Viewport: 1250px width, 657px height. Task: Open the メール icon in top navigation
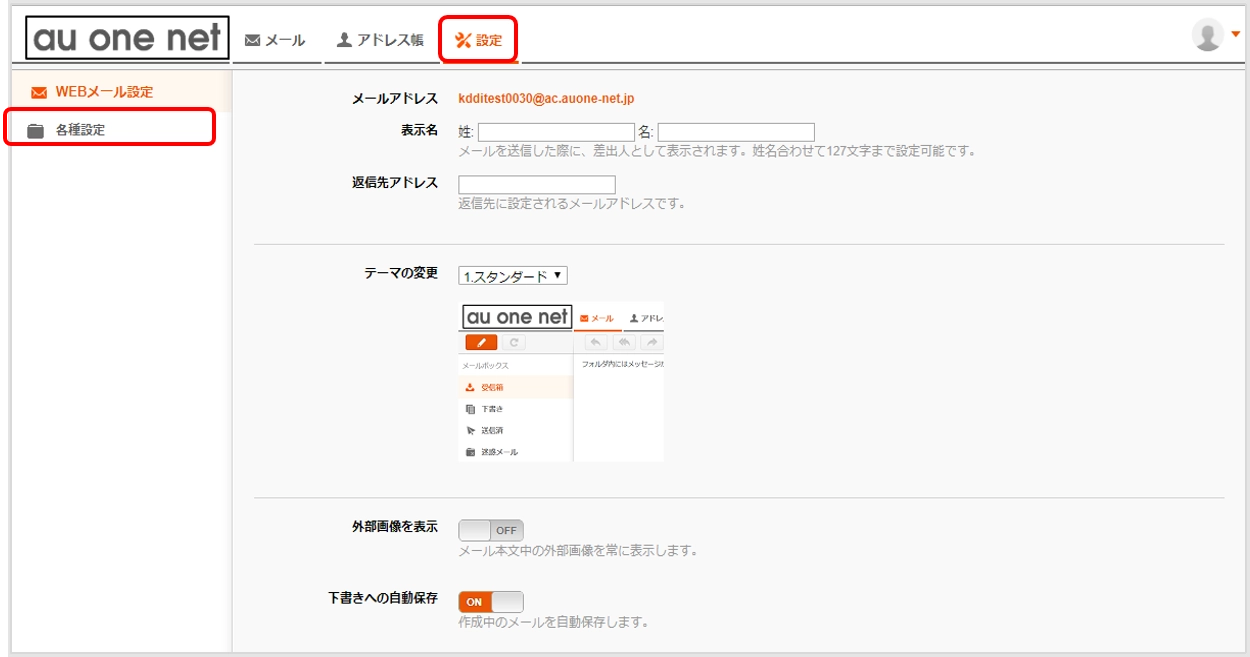point(250,41)
